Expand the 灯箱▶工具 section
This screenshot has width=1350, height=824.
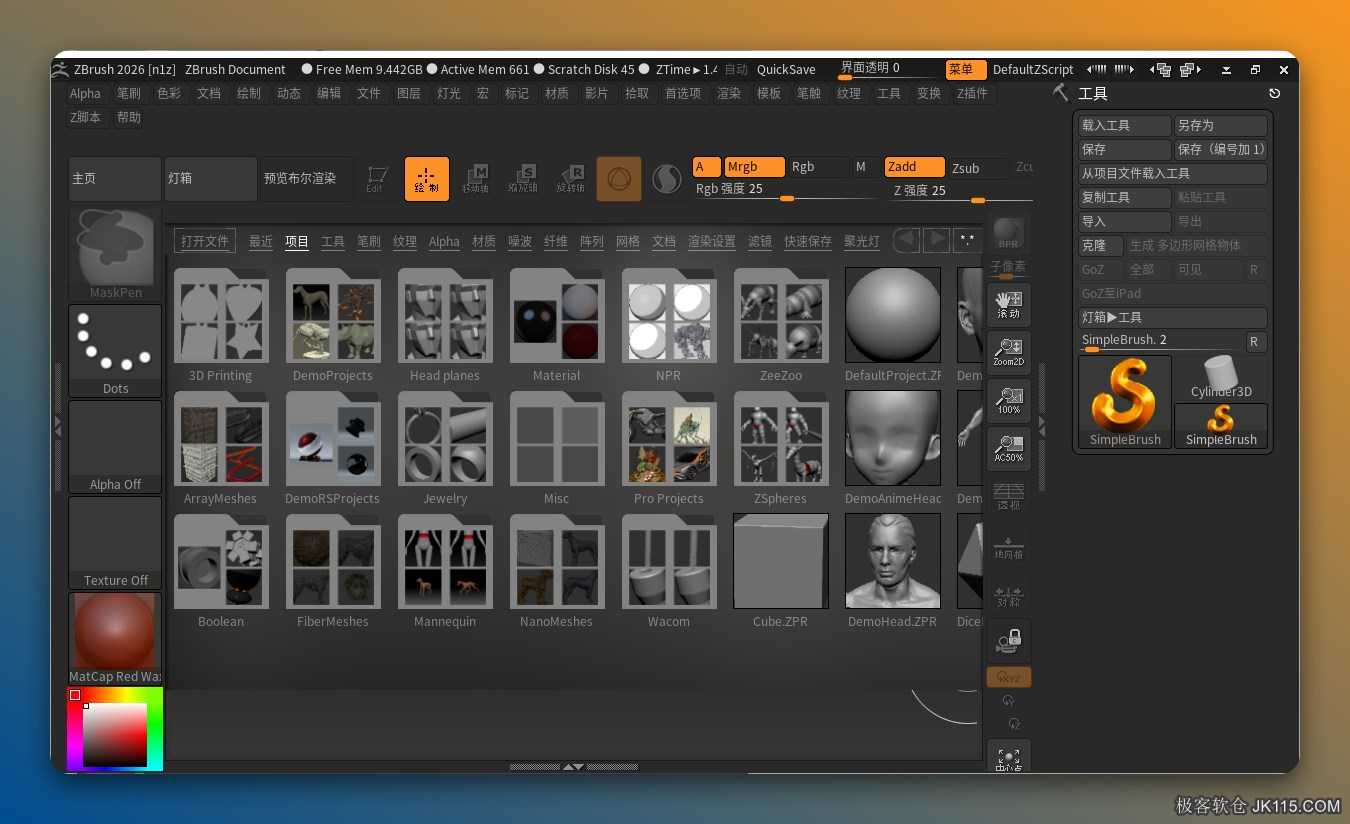click(x=1173, y=317)
